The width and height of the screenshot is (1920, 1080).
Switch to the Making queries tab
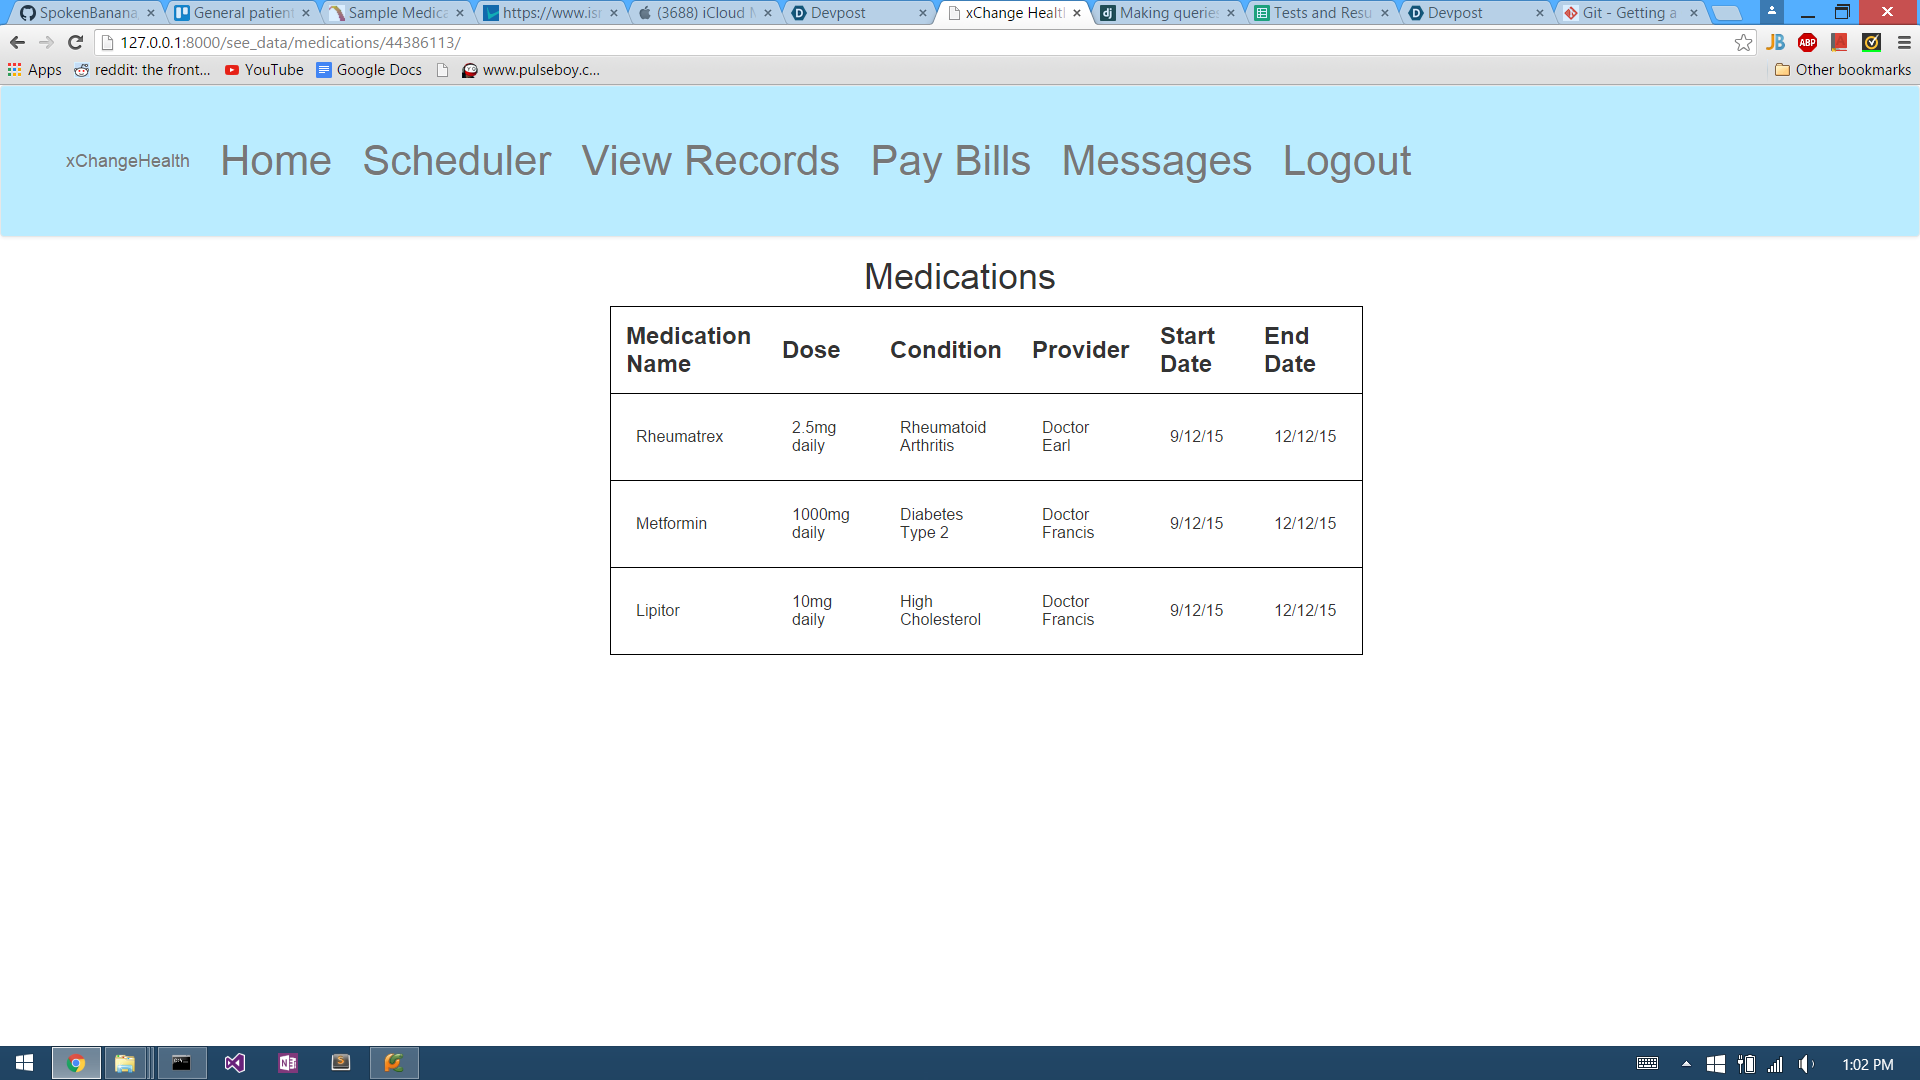point(1166,13)
